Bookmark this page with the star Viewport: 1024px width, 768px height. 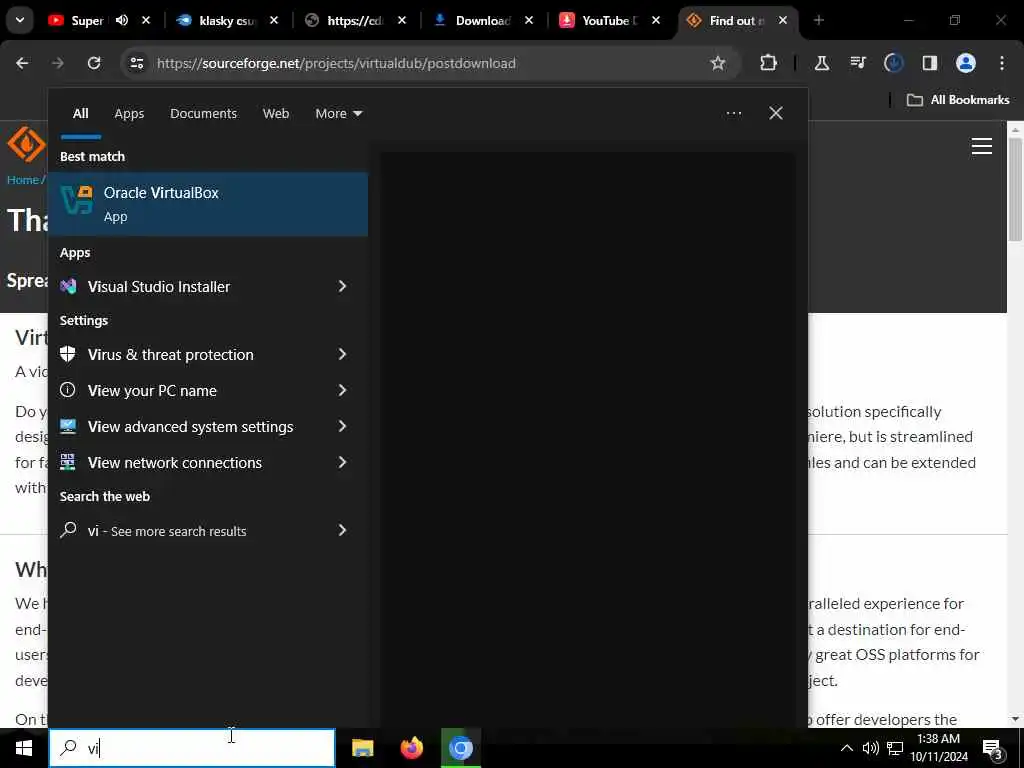pos(718,63)
